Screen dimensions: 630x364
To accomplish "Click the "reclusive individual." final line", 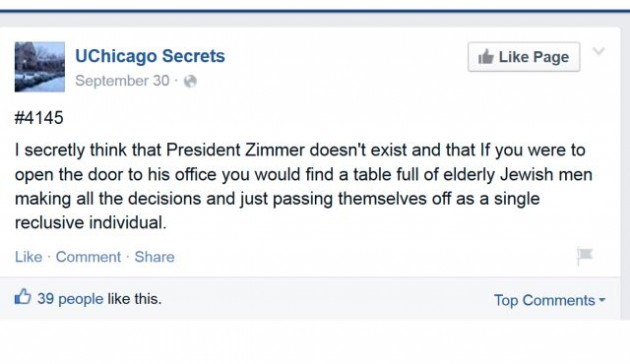I will (90, 222).
